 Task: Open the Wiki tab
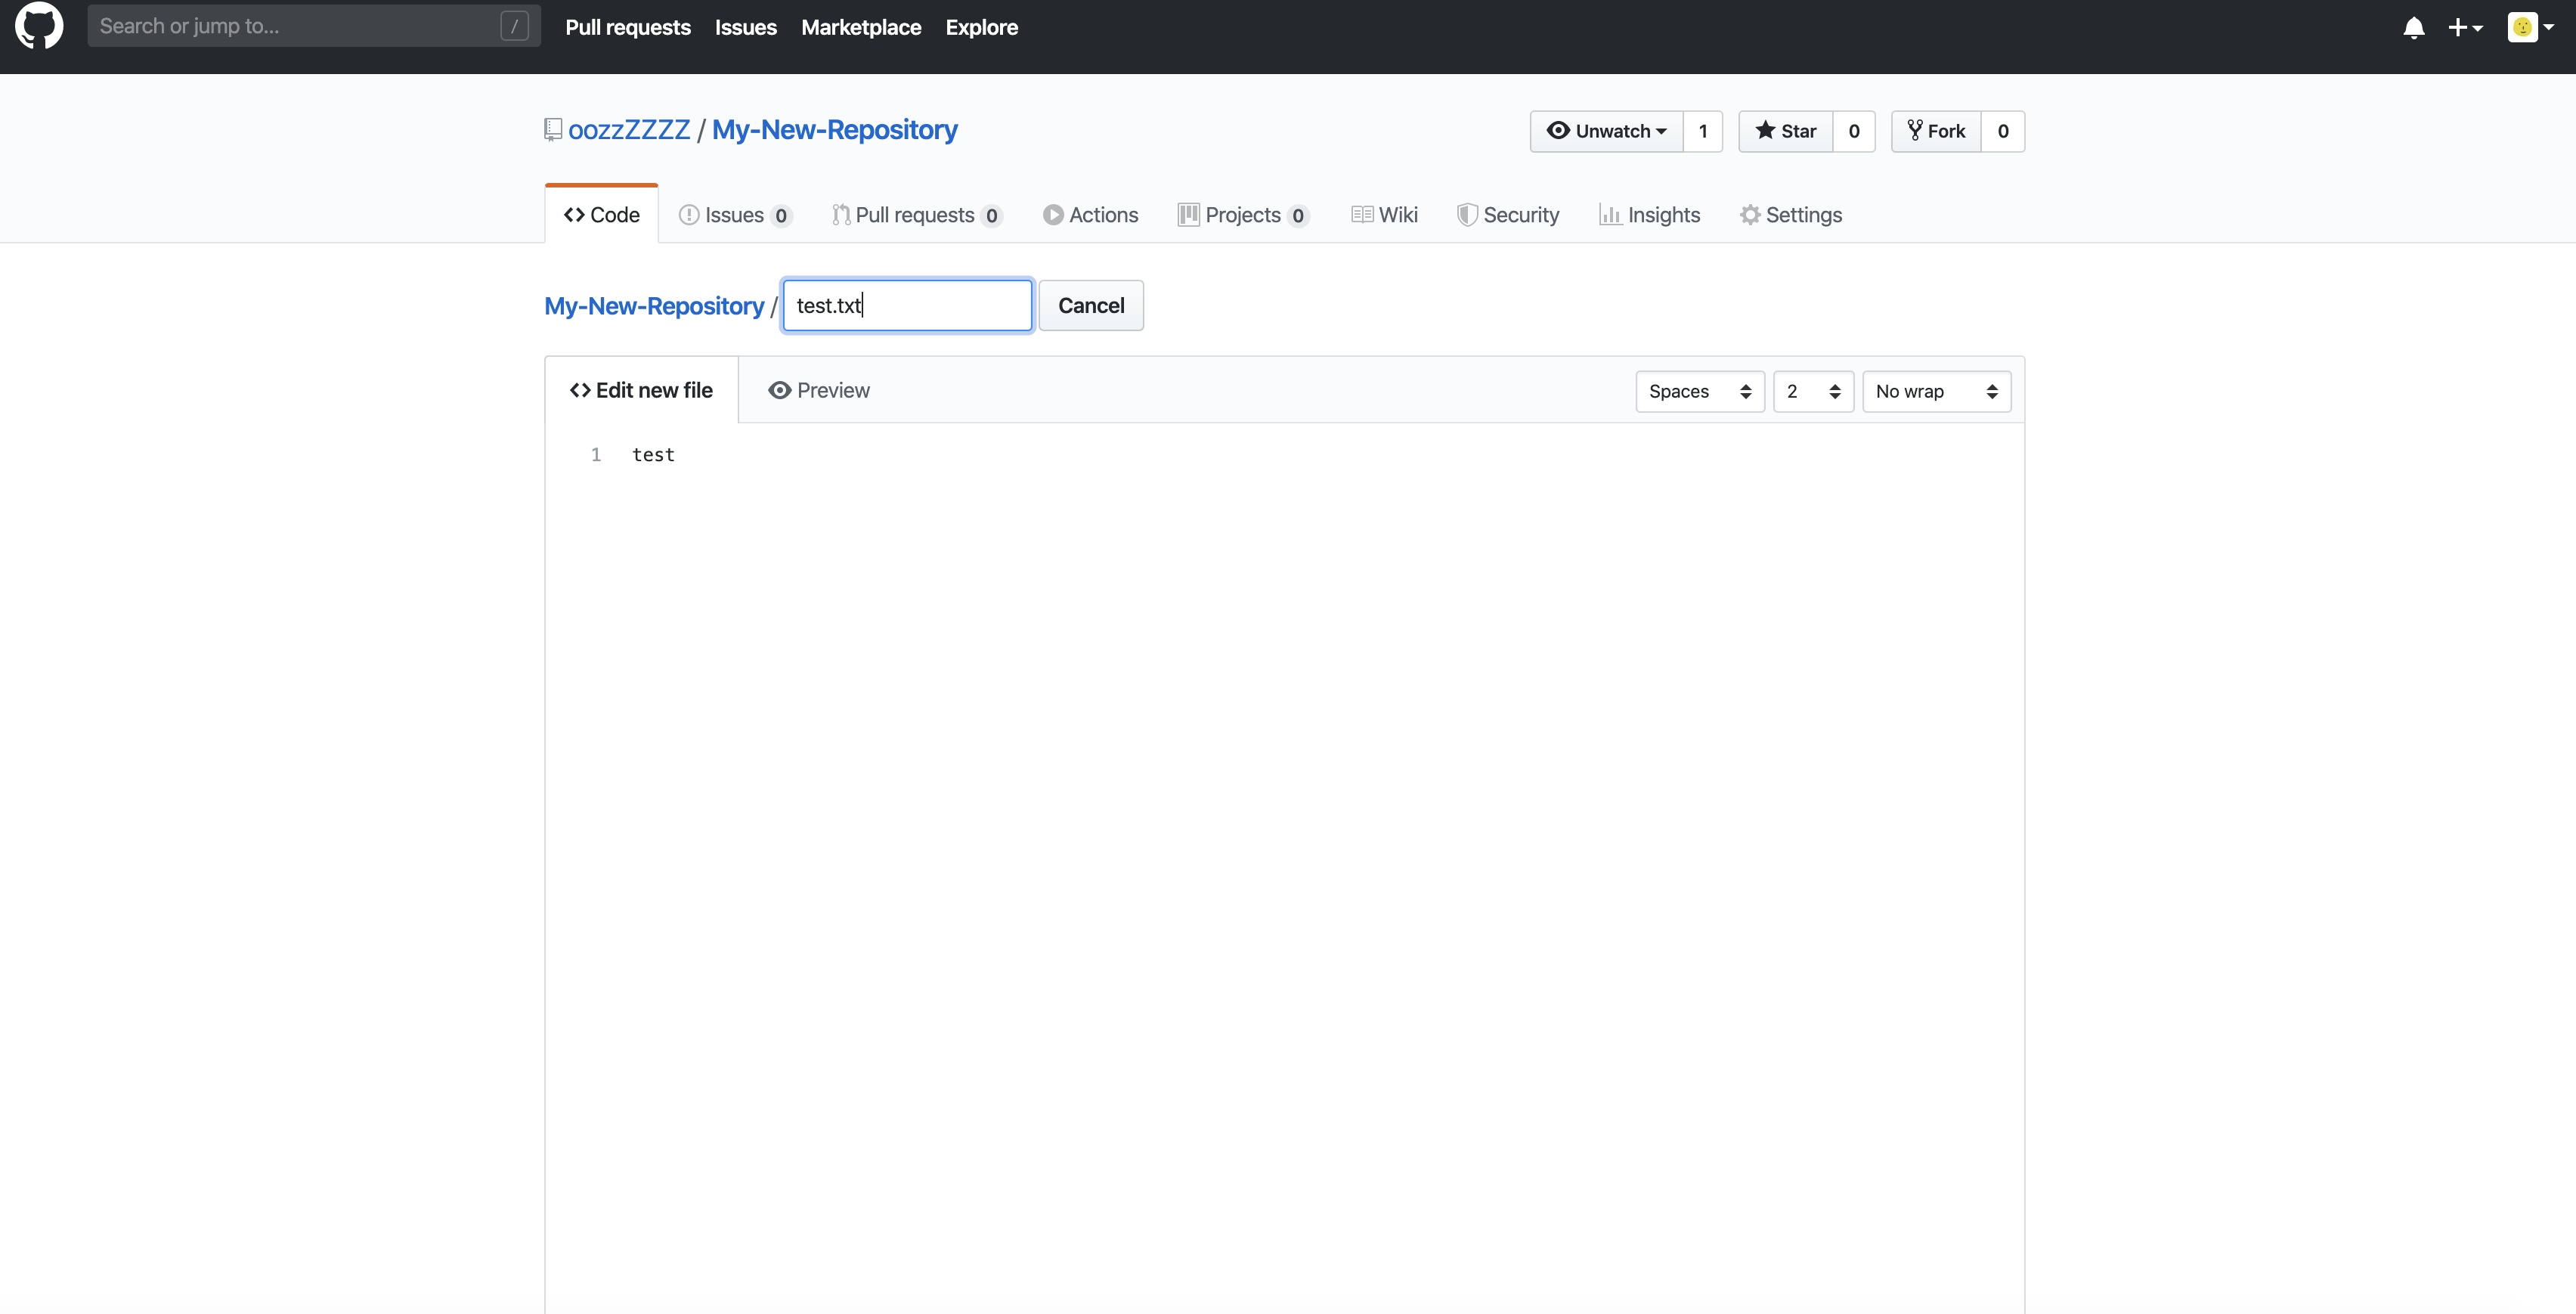pyautogui.click(x=1385, y=215)
